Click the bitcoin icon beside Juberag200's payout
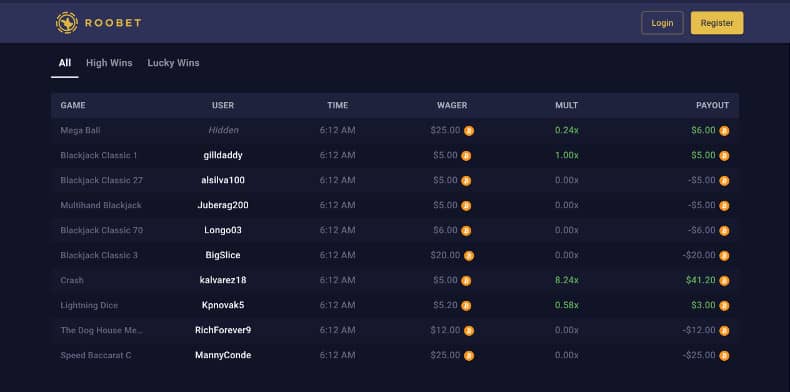 724,206
